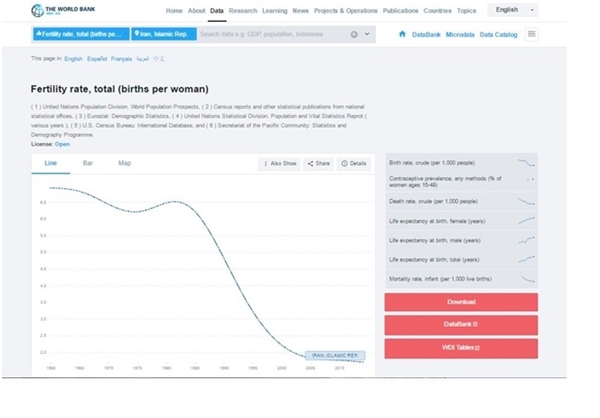The width and height of the screenshot is (600, 418).
Task: Click the Share icon button
Action: click(x=319, y=163)
